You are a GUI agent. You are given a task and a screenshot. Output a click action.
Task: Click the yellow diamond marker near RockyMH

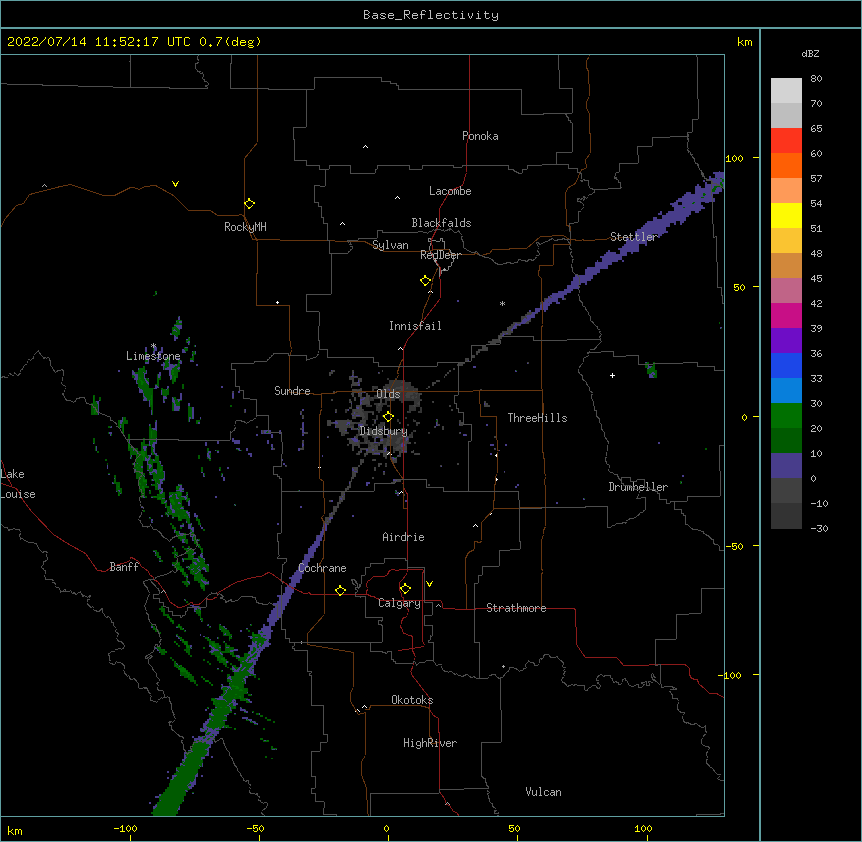pyautogui.click(x=249, y=204)
